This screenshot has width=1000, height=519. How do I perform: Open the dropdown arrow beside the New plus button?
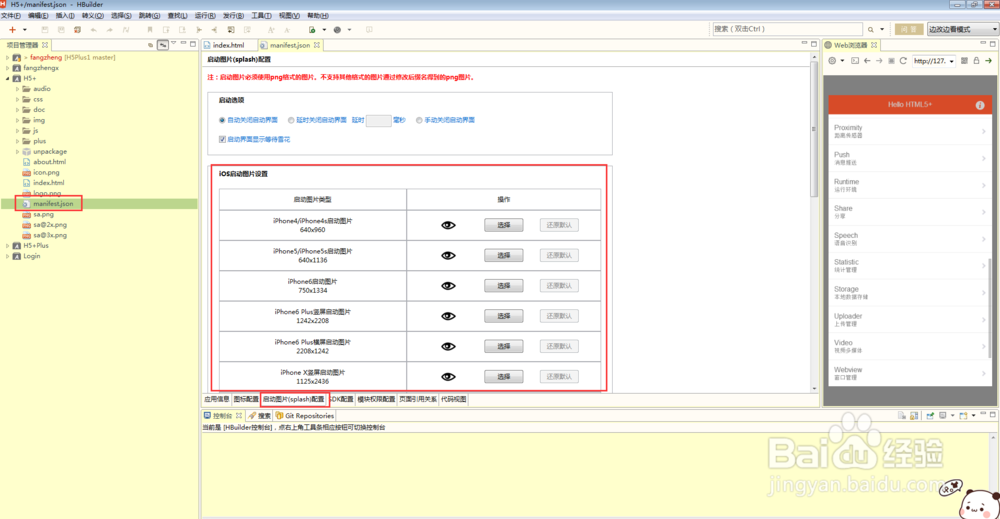point(25,29)
